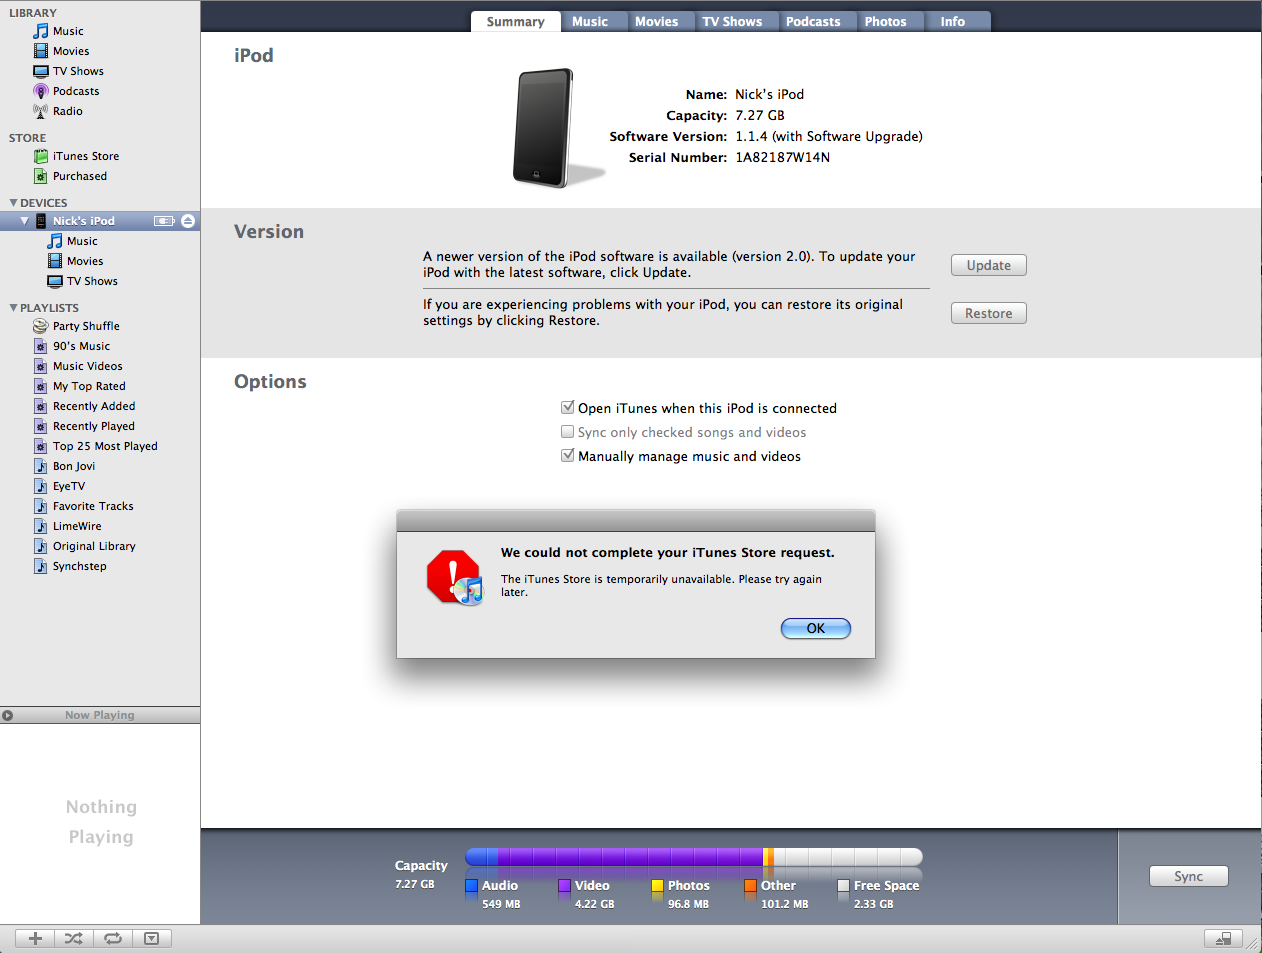
Task: Click the blue Audio color legend swatch
Action: pyautogui.click(x=472, y=885)
